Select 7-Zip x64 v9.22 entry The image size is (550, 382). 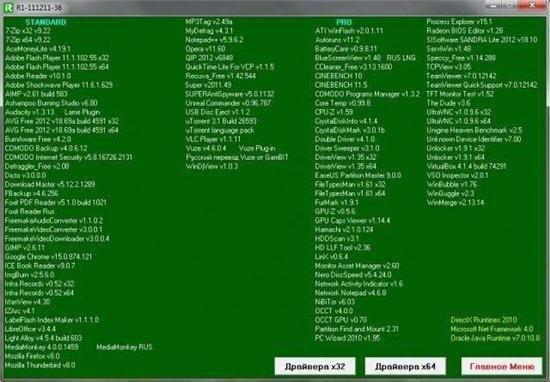[x=28, y=40]
